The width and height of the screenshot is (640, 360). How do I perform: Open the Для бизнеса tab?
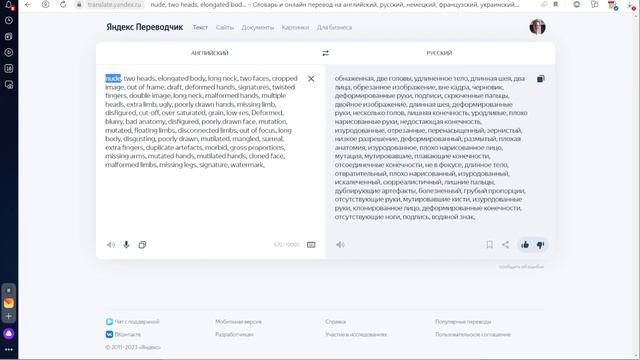334,27
